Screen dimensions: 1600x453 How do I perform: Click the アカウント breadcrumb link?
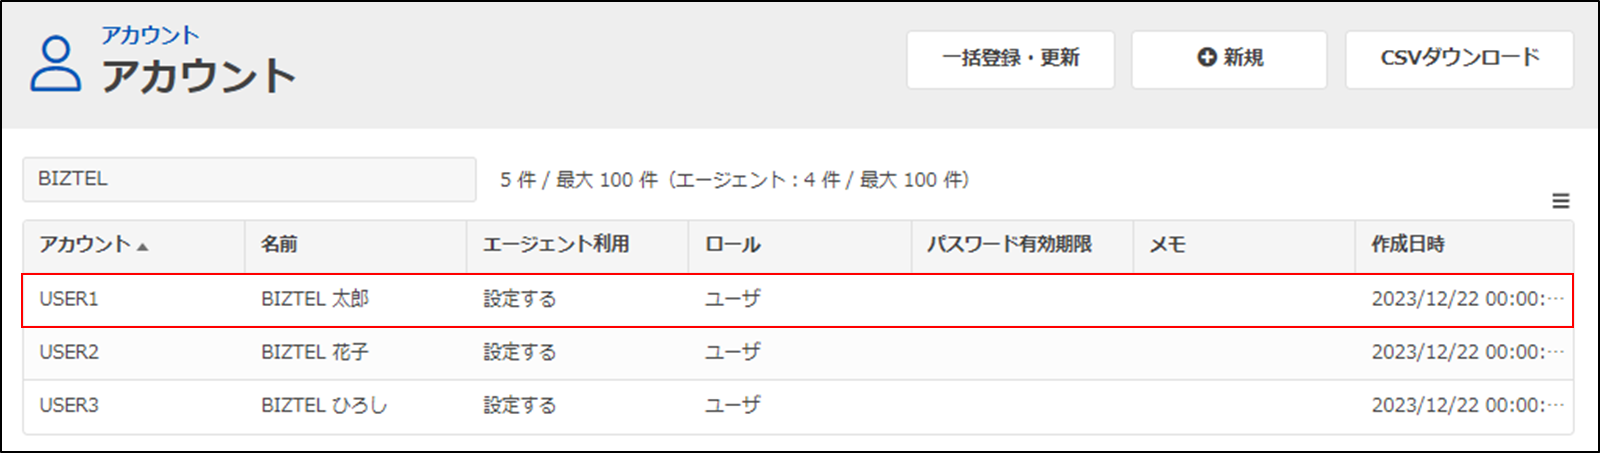pyautogui.click(x=150, y=35)
